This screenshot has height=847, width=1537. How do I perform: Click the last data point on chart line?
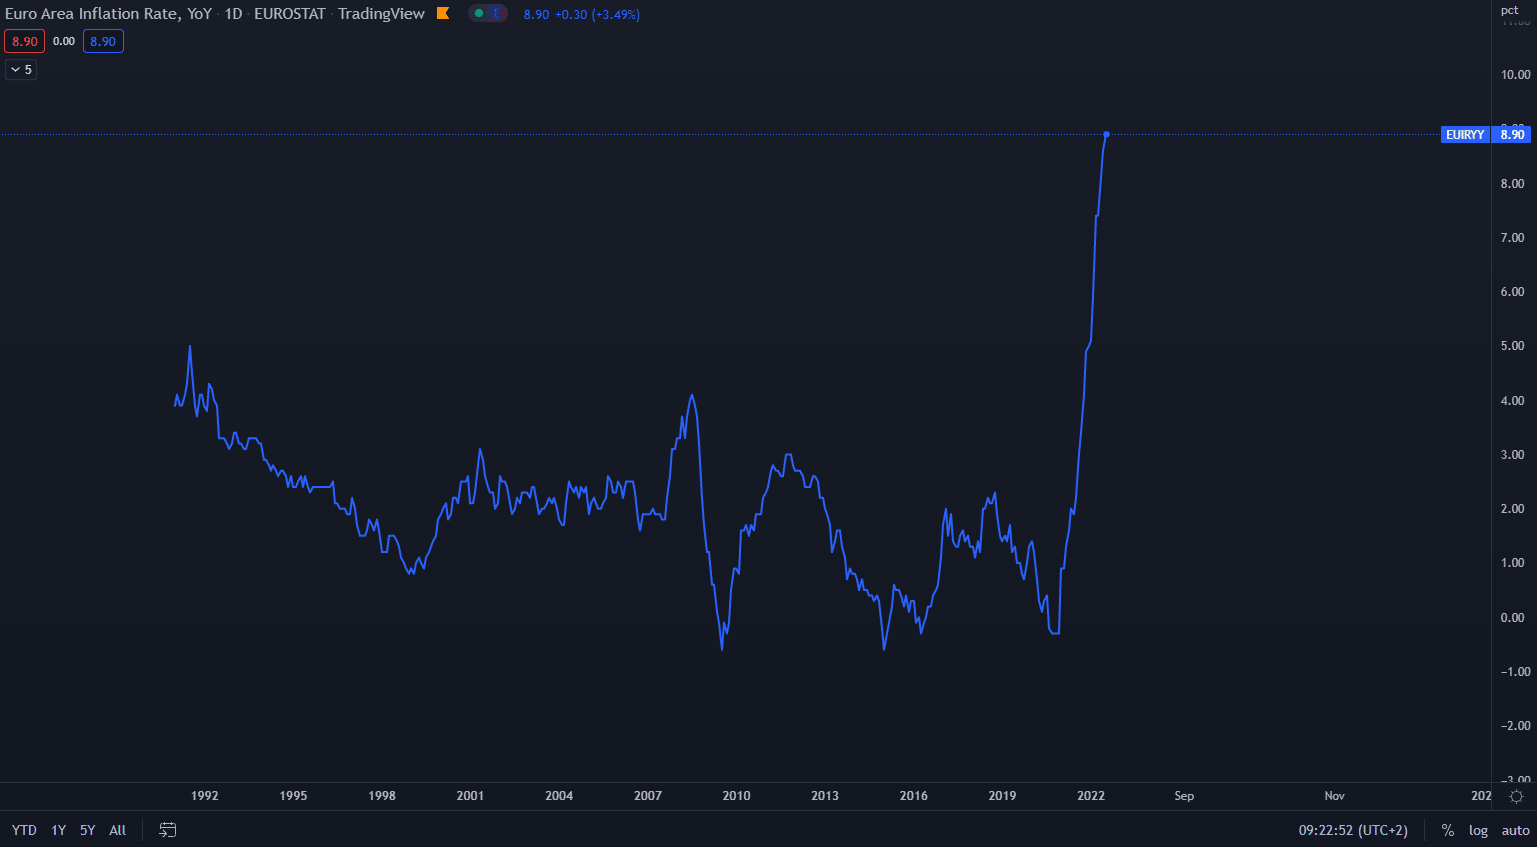[x=1106, y=134]
